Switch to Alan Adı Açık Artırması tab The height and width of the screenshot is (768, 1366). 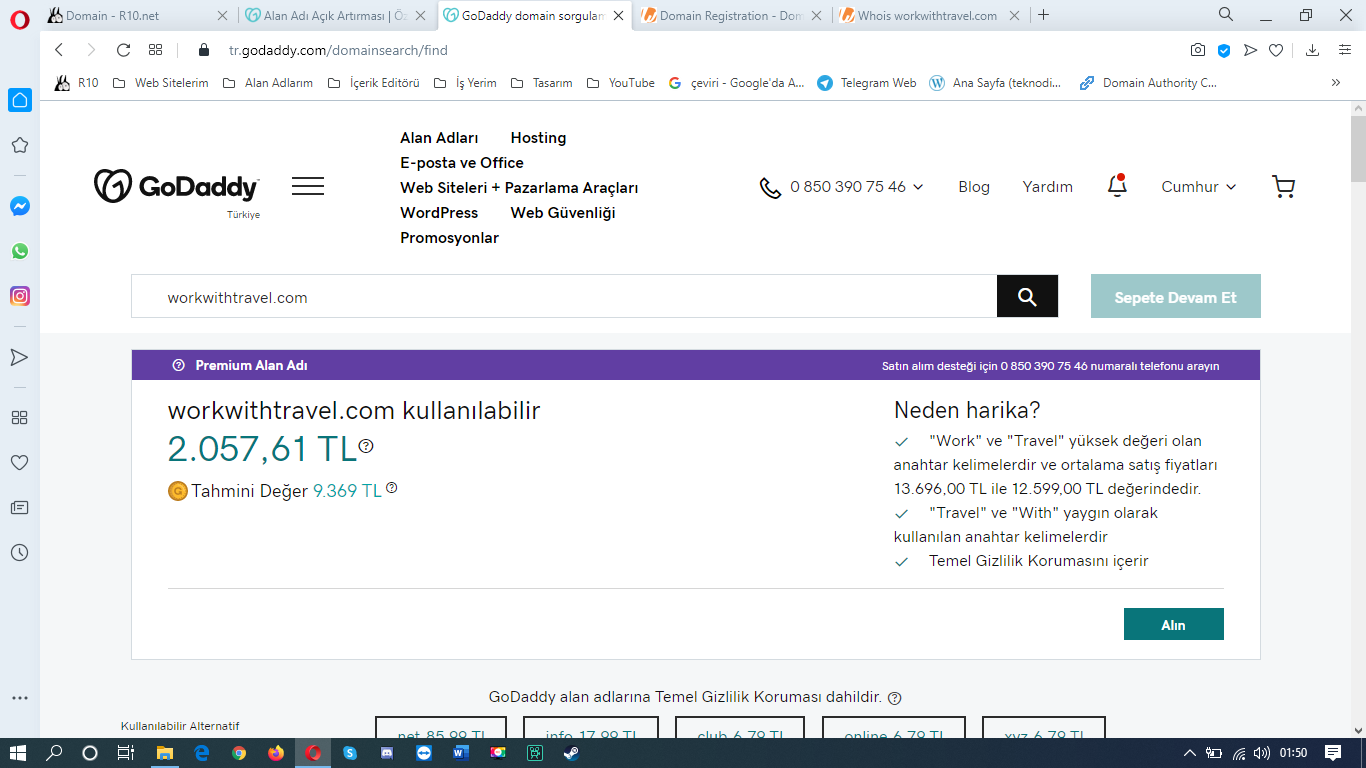tap(337, 15)
